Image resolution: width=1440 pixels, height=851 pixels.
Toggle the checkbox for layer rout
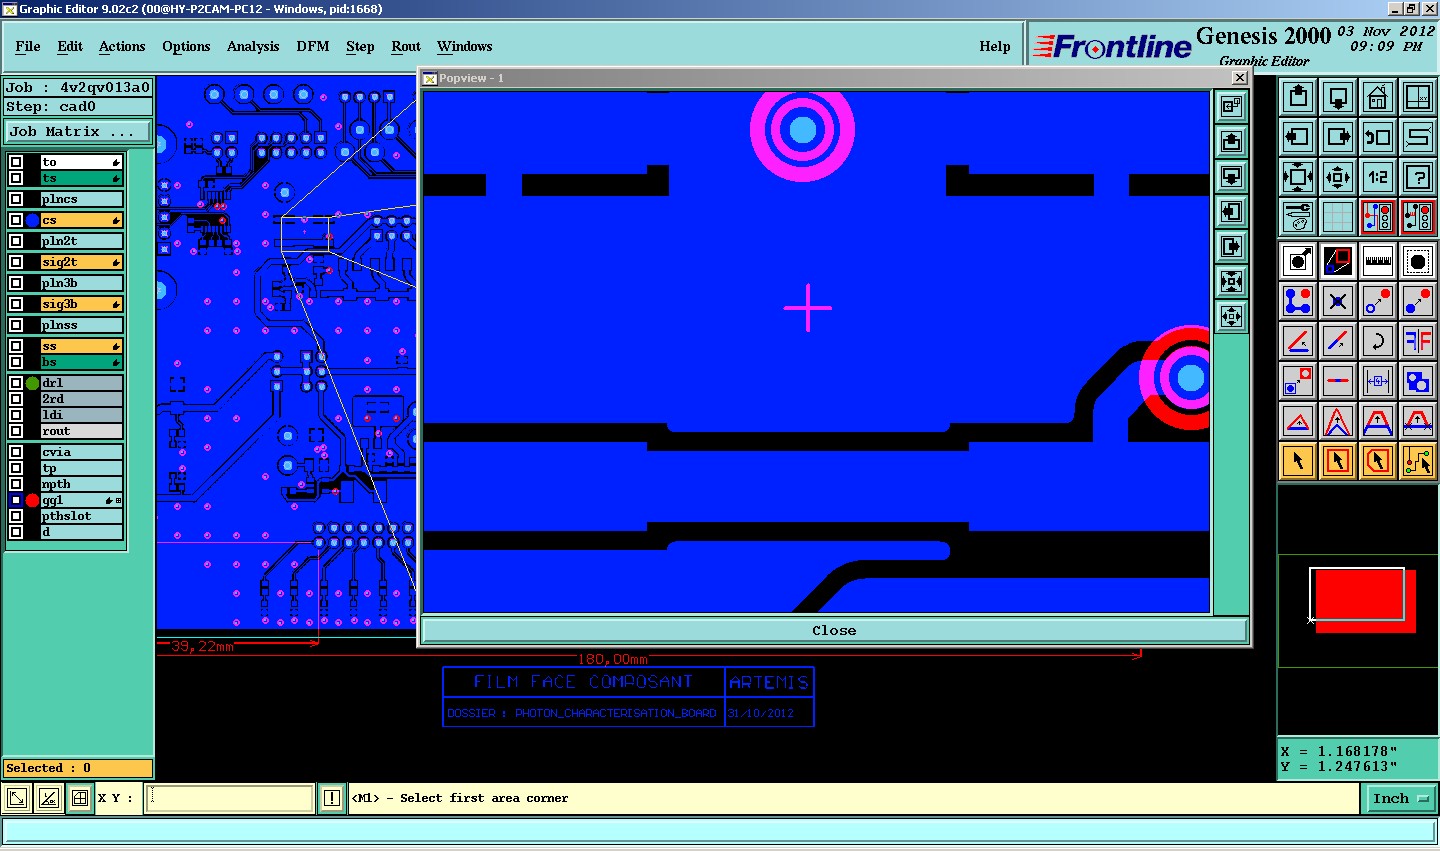pos(16,431)
